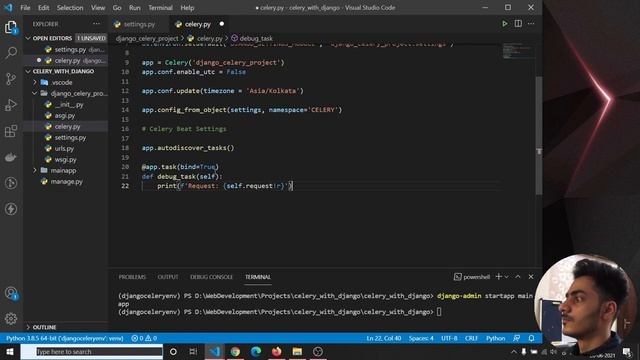Open File Explorer from the taskbar
The width and height of the screenshot is (640, 360).
[297, 351]
